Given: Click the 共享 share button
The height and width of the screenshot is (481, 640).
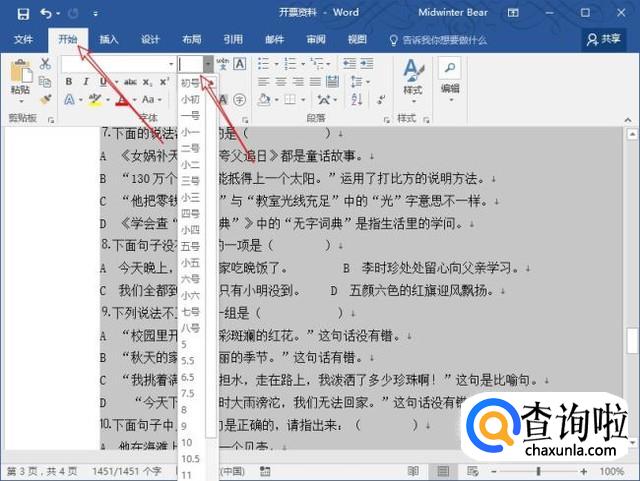Looking at the screenshot, I should (x=604, y=40).
